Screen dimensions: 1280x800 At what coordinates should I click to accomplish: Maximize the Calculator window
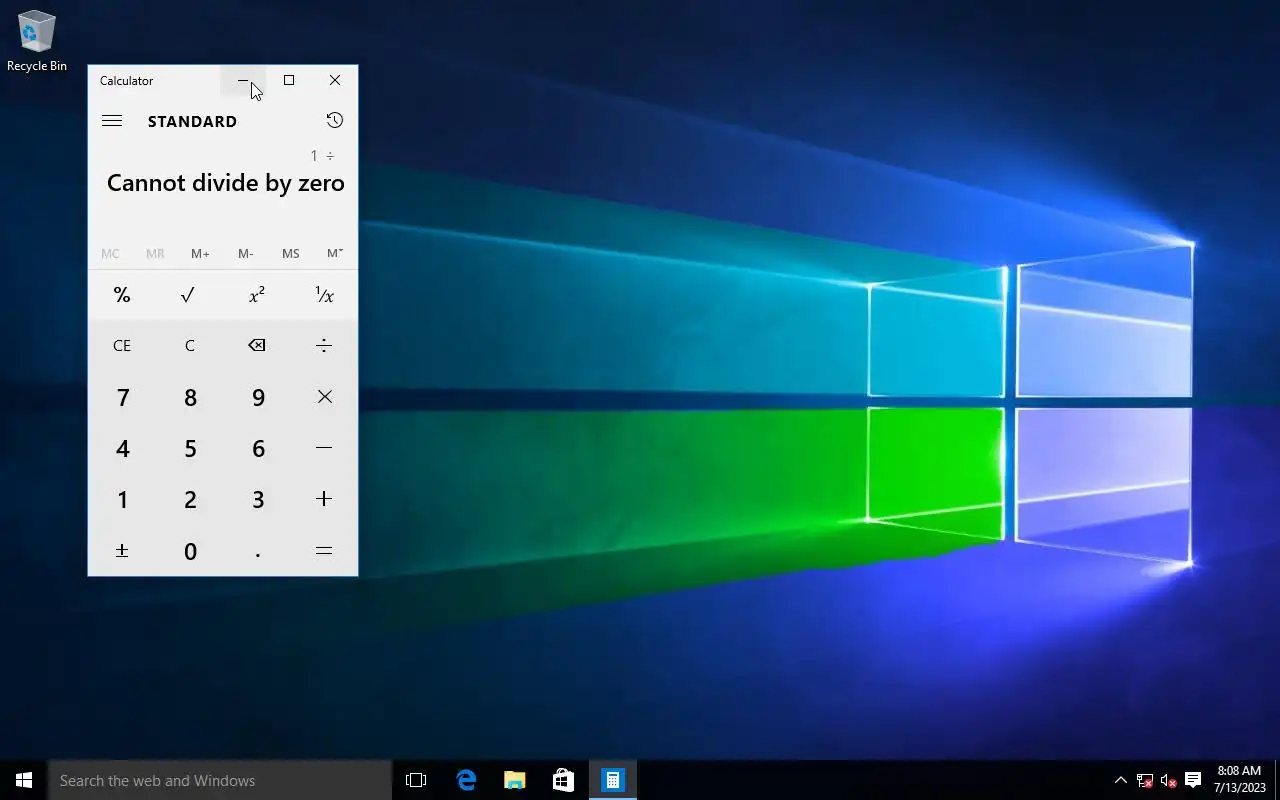tap(289, 81)
